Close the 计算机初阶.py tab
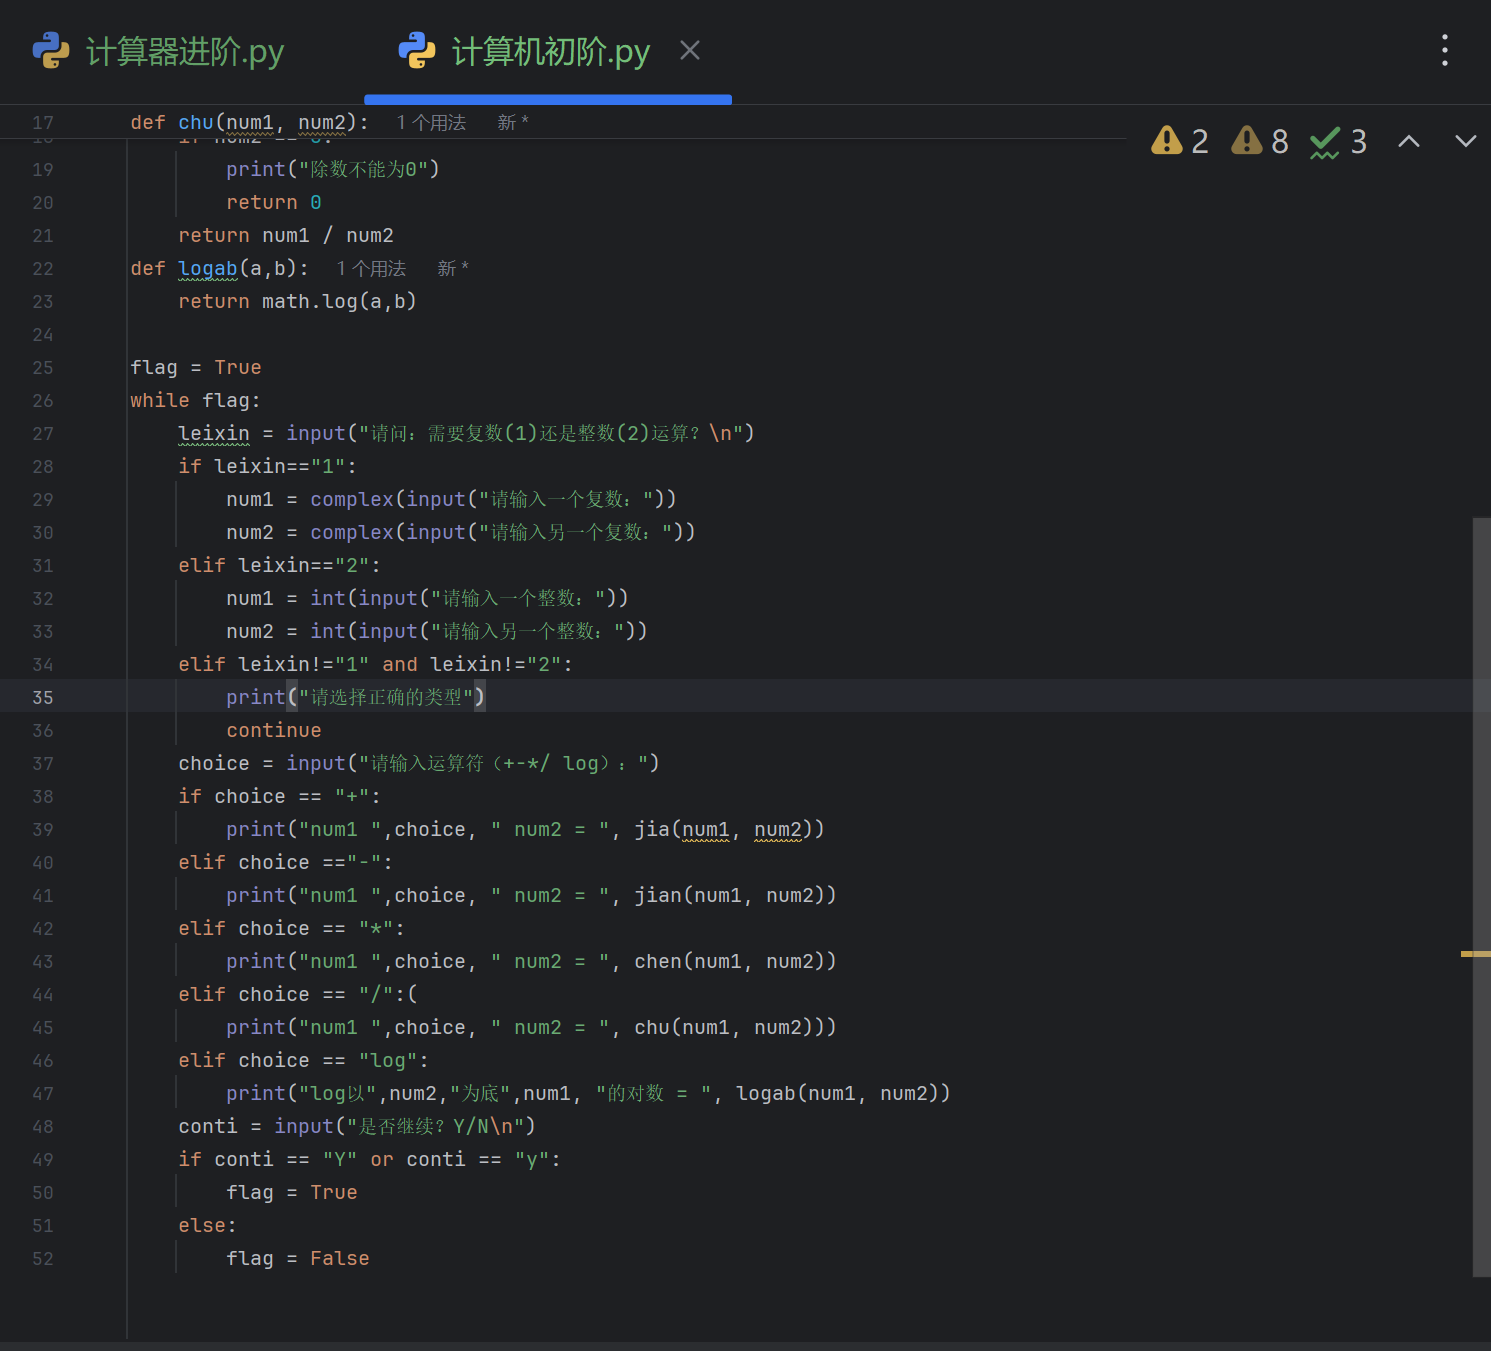Screen dimensions: 1491x1351 tap(690, 50)
